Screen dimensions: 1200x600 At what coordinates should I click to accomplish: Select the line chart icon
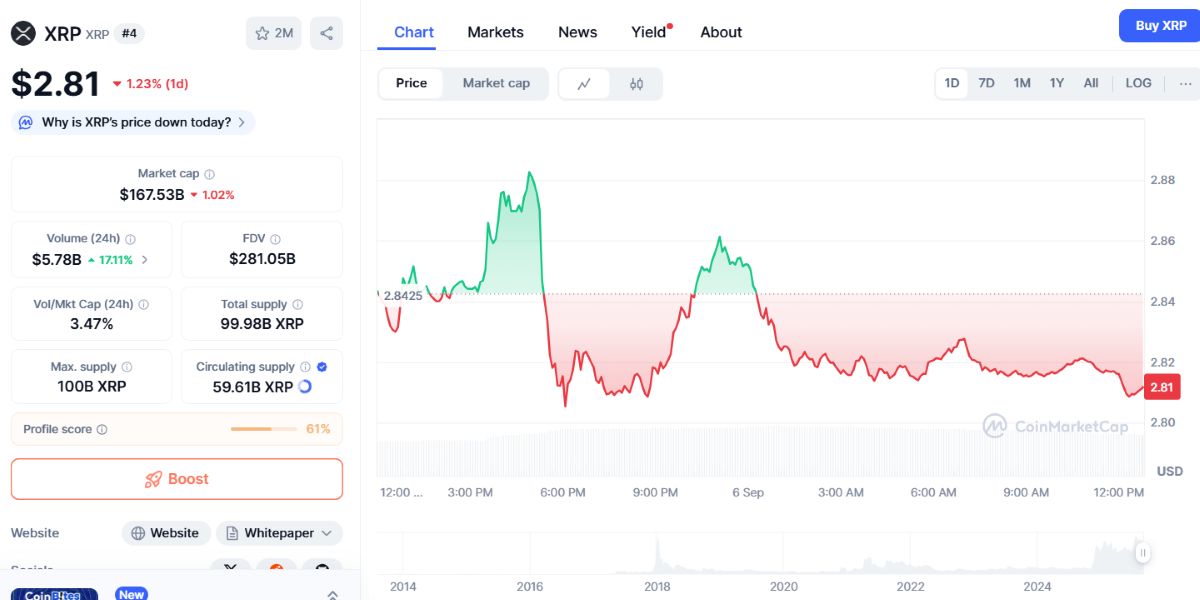(x=585, y=84)
